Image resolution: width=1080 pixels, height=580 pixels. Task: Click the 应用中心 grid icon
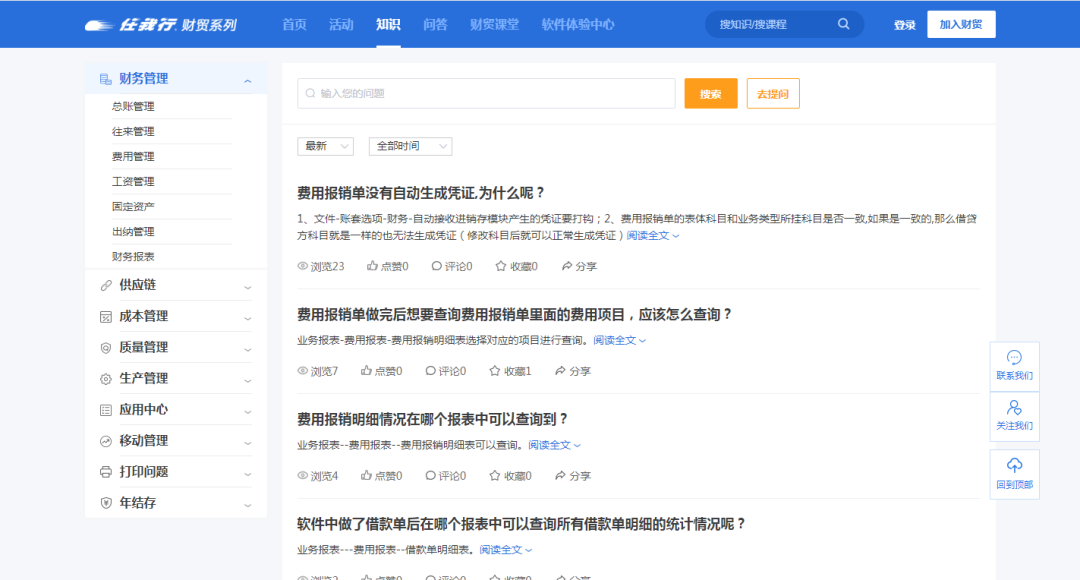105,409
